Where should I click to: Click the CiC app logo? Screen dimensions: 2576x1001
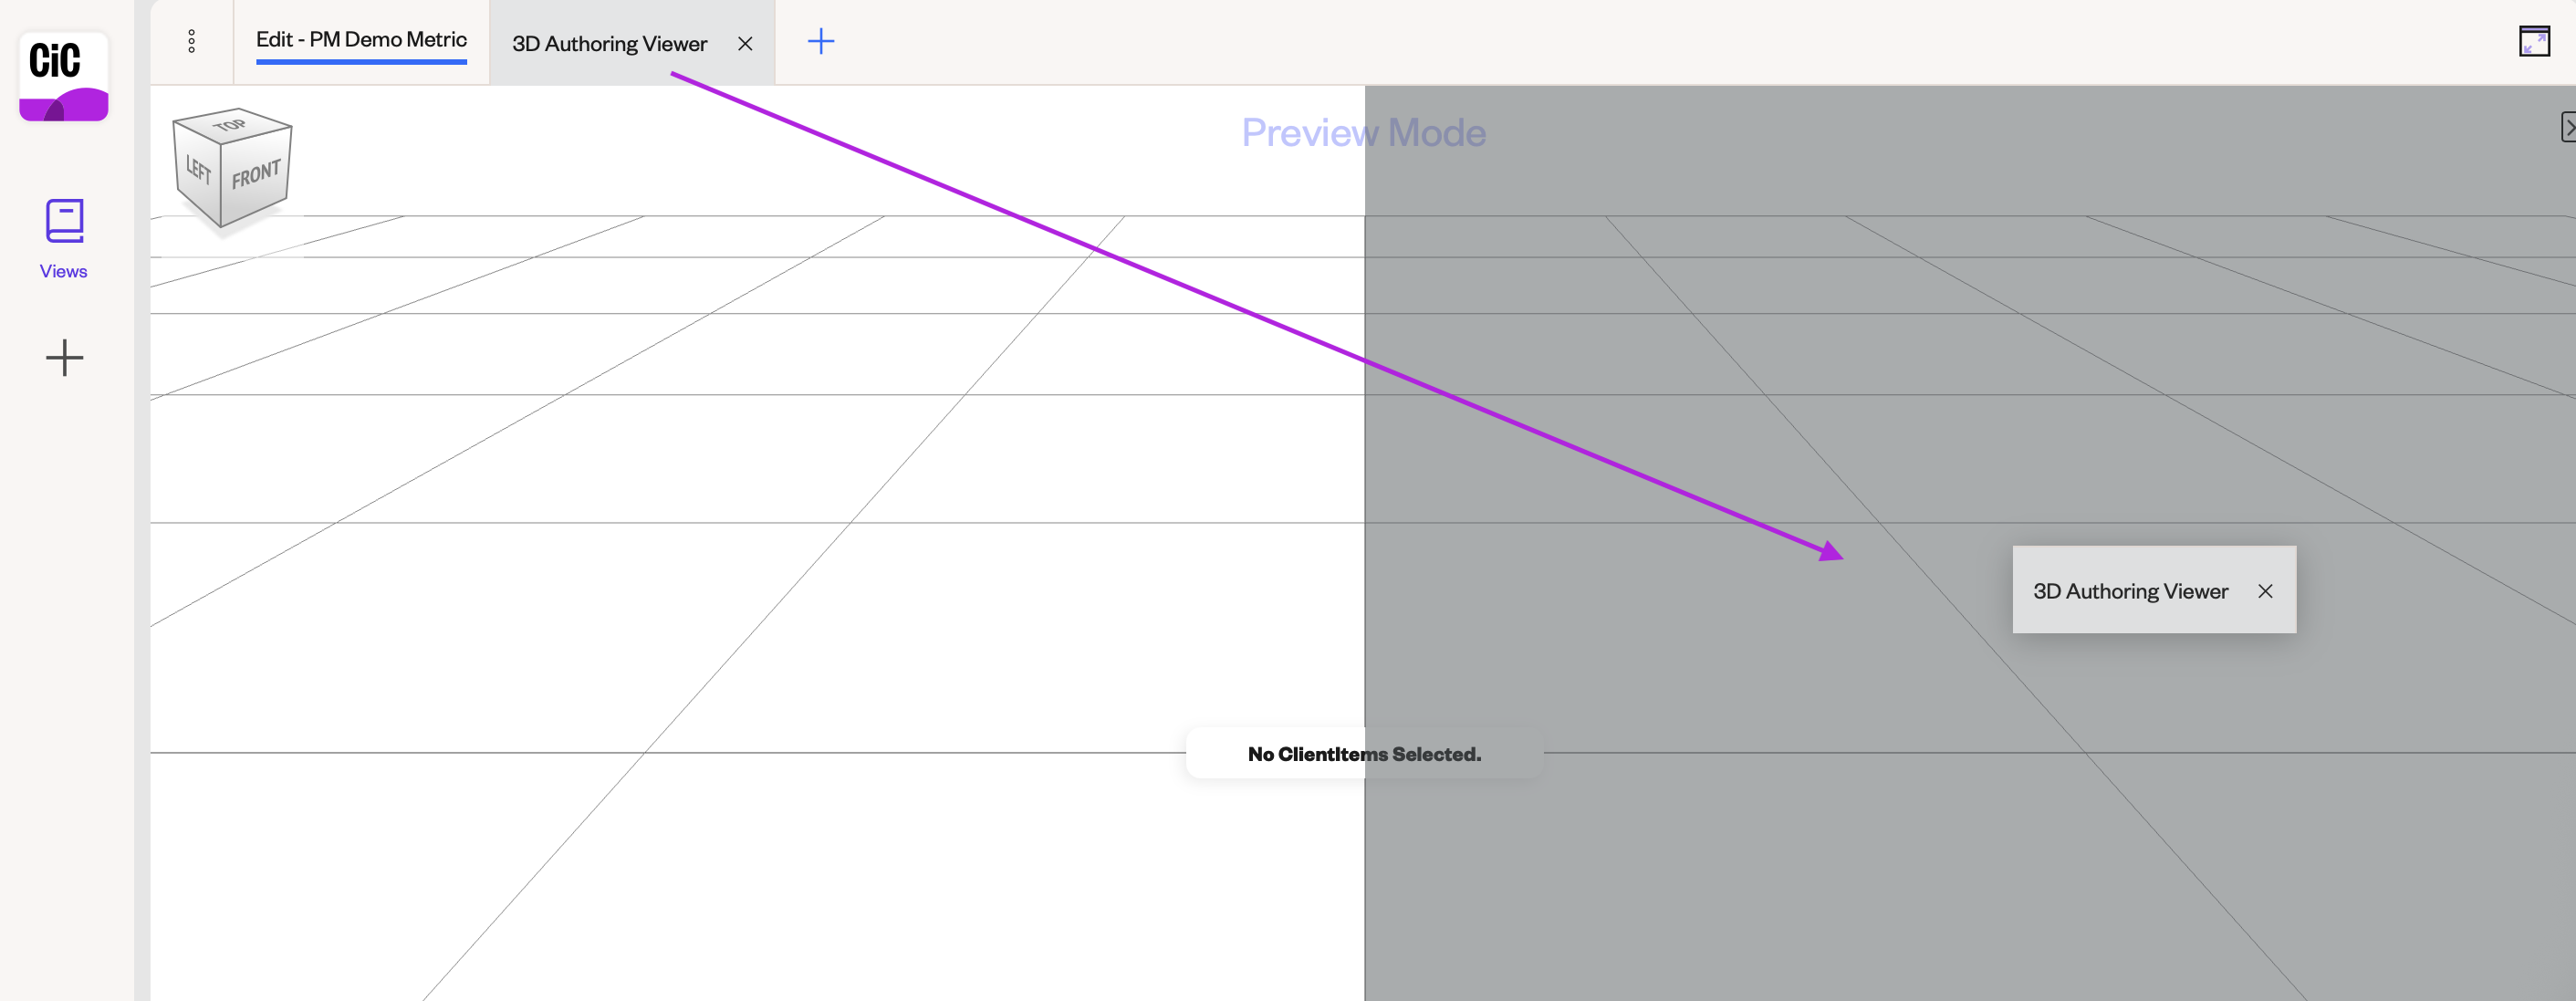[x=64, y=77]
